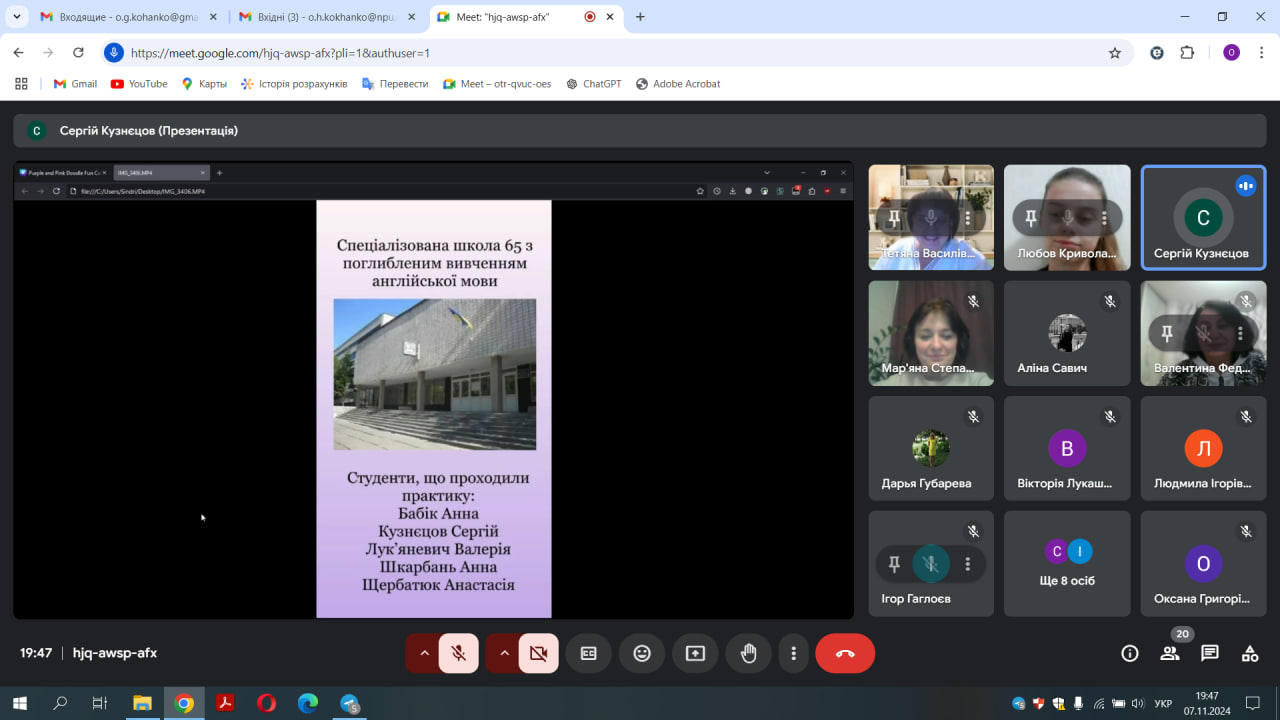Switch to Входящие Gmail tab
Image resolution: width=1280 pixels, height=720 pixels.
click(x=127, y=17)
